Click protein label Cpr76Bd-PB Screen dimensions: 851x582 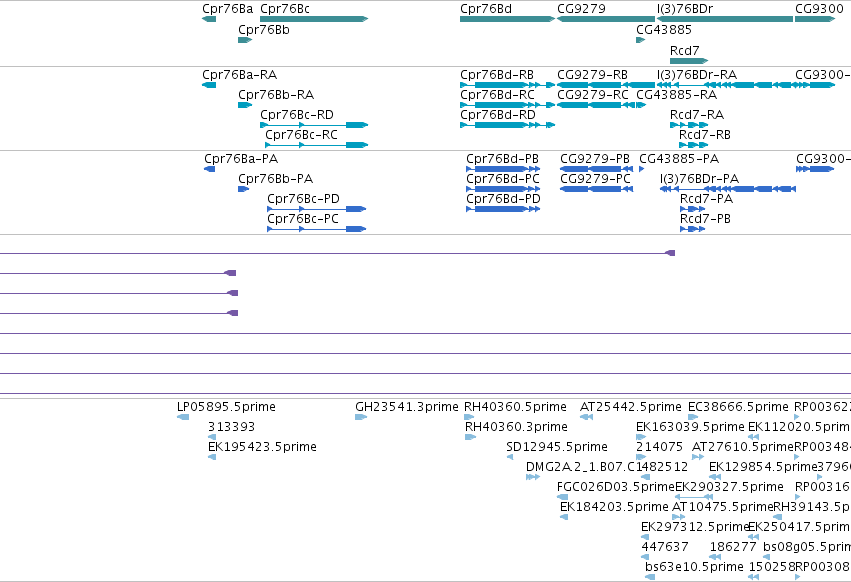click(503, 159)
